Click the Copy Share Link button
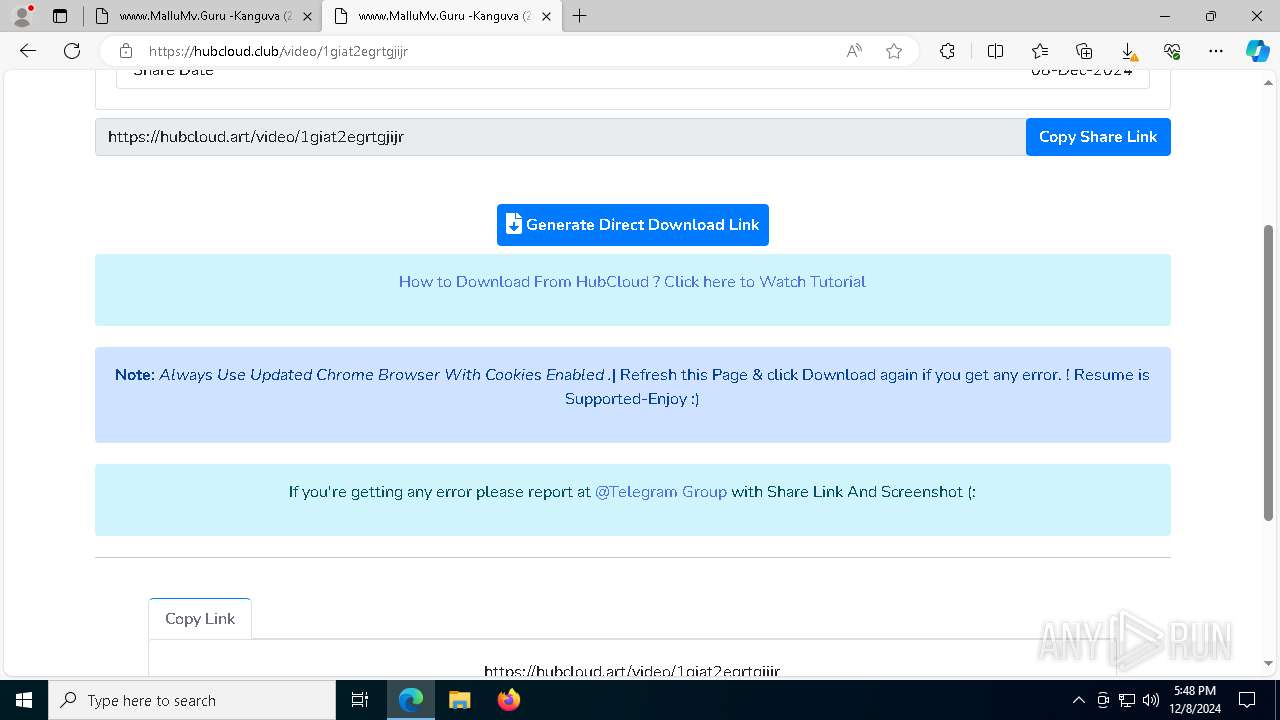This screenshot has width=1280, height=720. click(x=1098, y=137)
